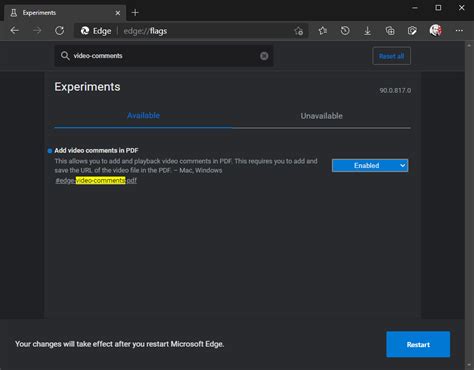Add this page to favorites
This screenshot has width=474, height=370.
[x=298, y=31]
